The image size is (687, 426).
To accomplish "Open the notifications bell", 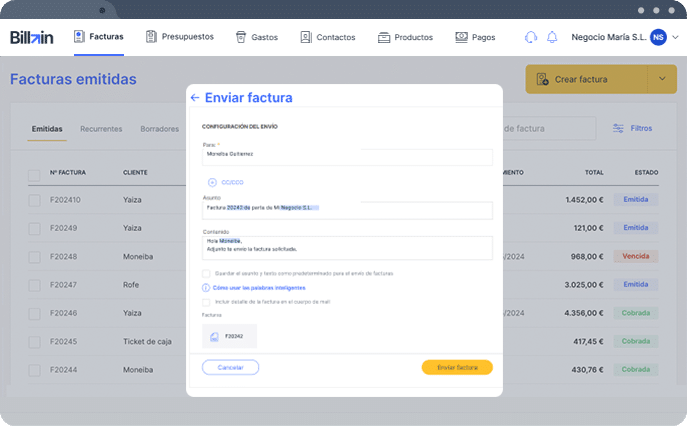I will coord(552,37).
